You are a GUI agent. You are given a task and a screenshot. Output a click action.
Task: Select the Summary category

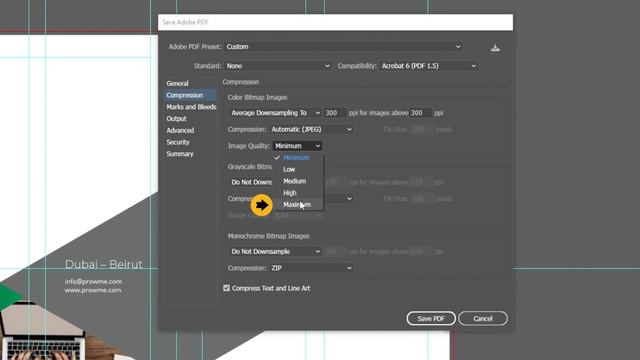click(x=180, y=154)
